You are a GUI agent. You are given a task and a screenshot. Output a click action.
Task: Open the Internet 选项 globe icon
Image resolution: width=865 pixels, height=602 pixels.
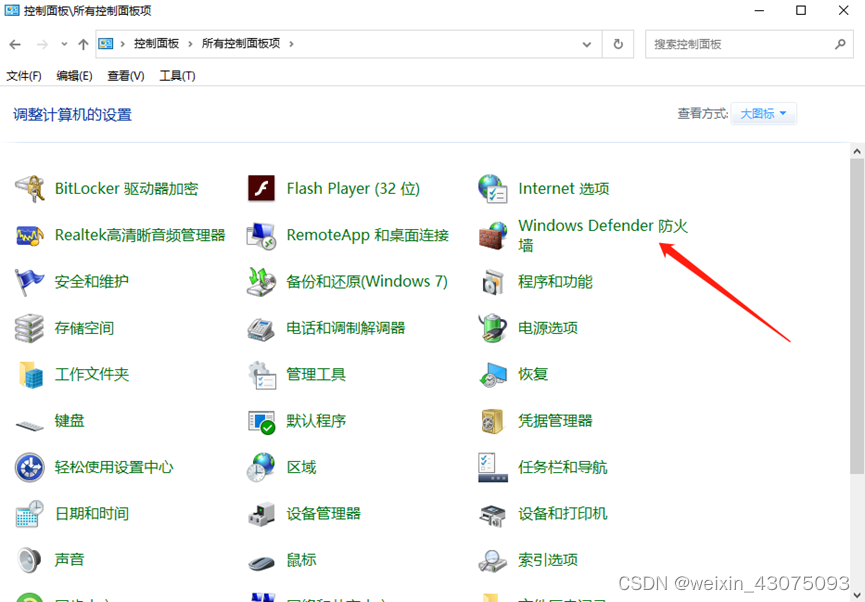point(493,189)
